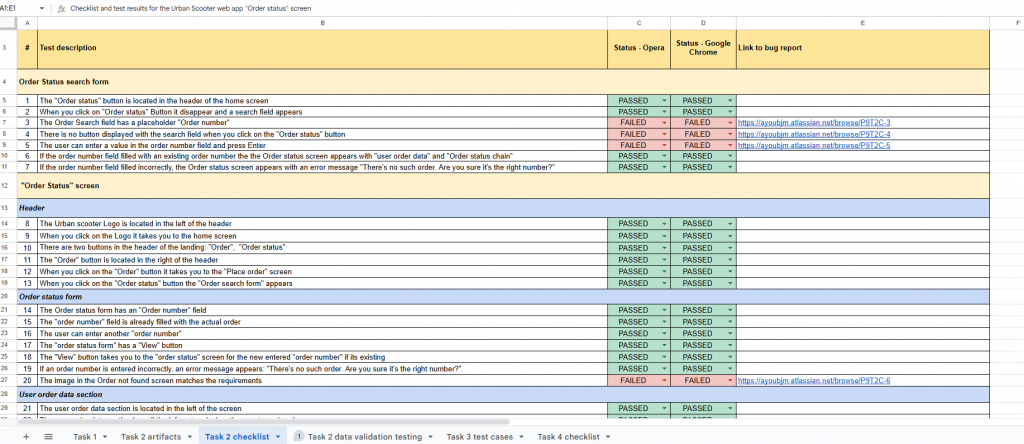The height and width of the screenshot is (444, 1024).
Task: Open the all sheets list icon
Action: coord(49,437)
